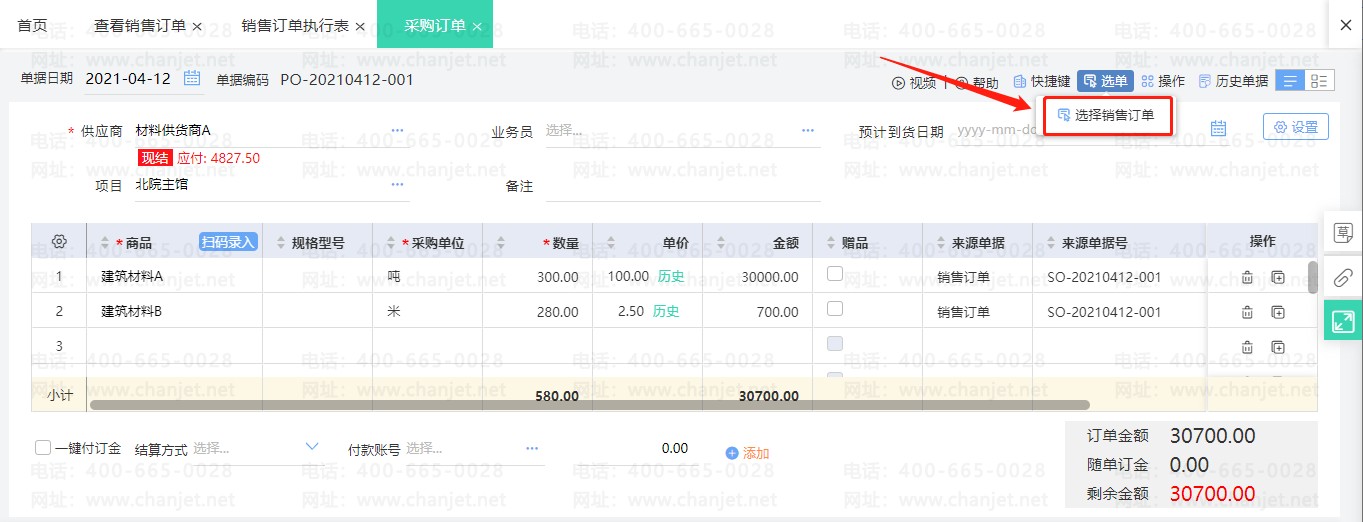Open table column settings gear icon
1363x522 pixels.
59,242
